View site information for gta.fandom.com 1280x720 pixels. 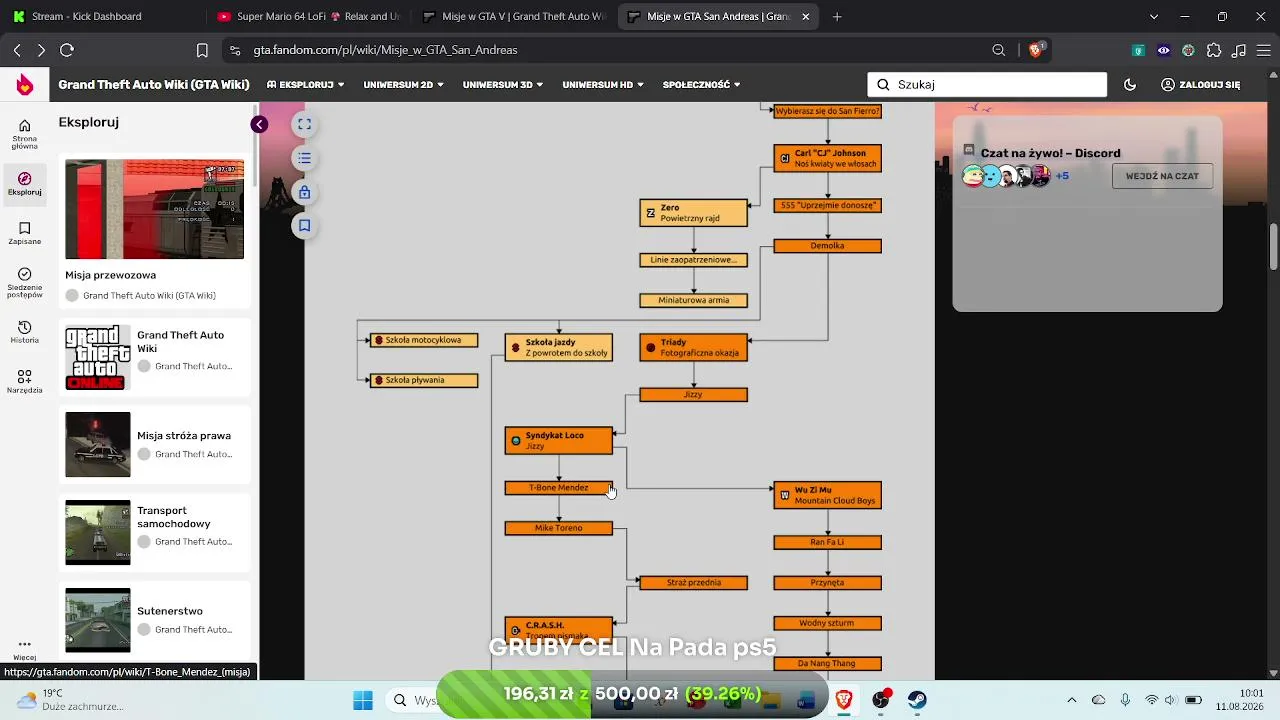235,50
